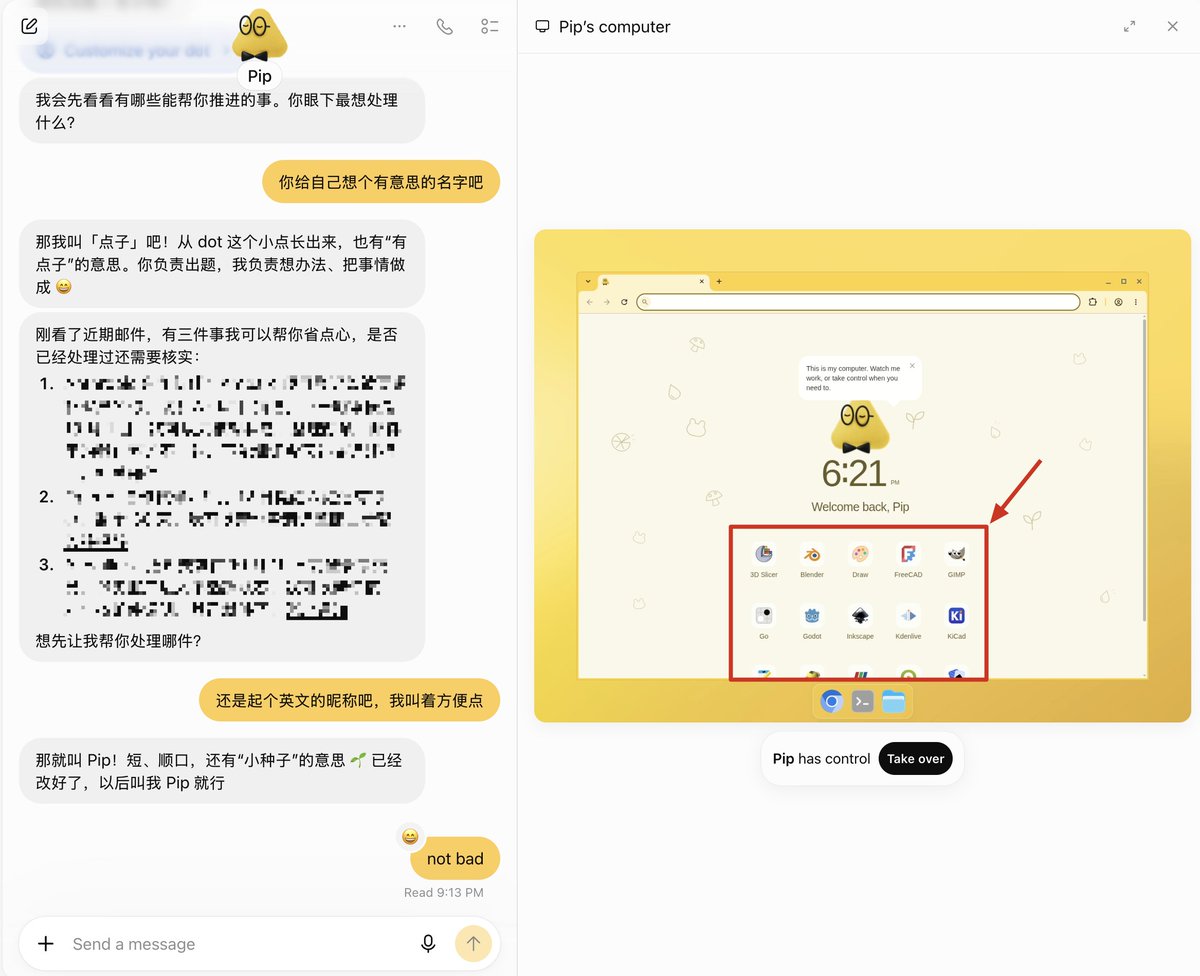Image resolution: width=1200 pixels, height=976 pixels.
Task: Open the remote browser's three-dot menu
Action: coord(1135,302)
